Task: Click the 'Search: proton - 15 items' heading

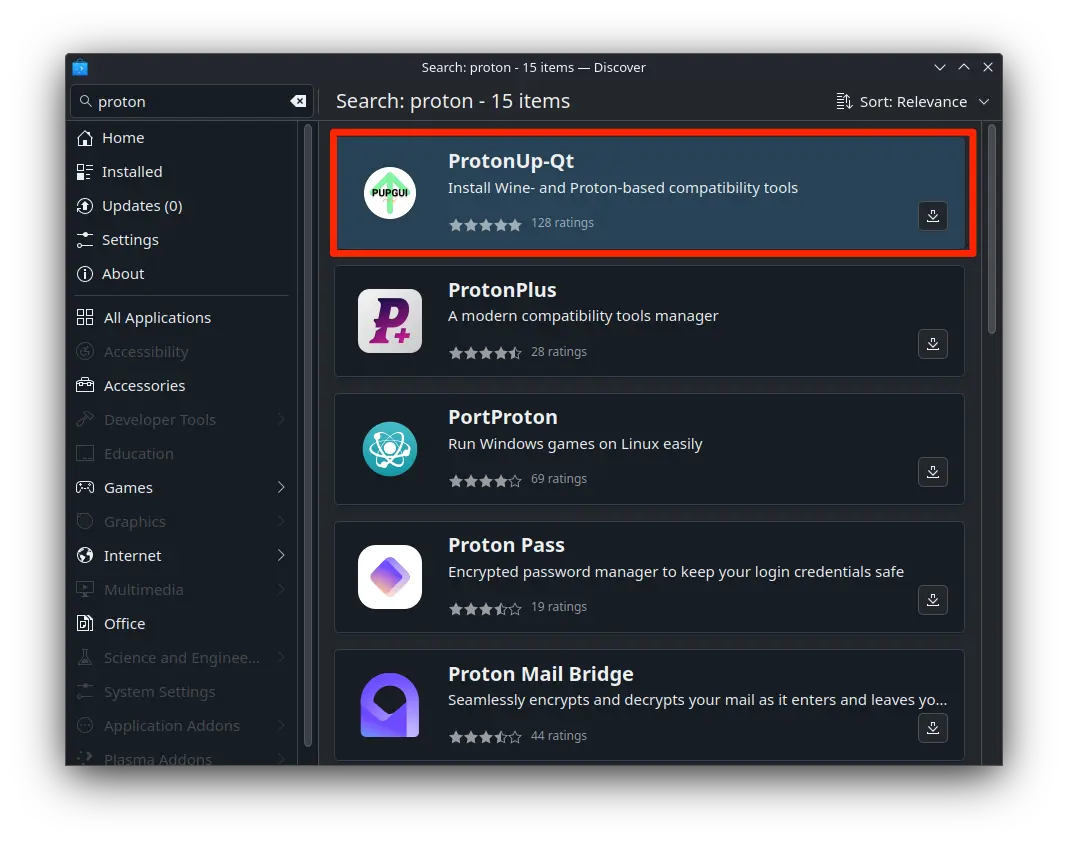Action: [x=453, y=101]
